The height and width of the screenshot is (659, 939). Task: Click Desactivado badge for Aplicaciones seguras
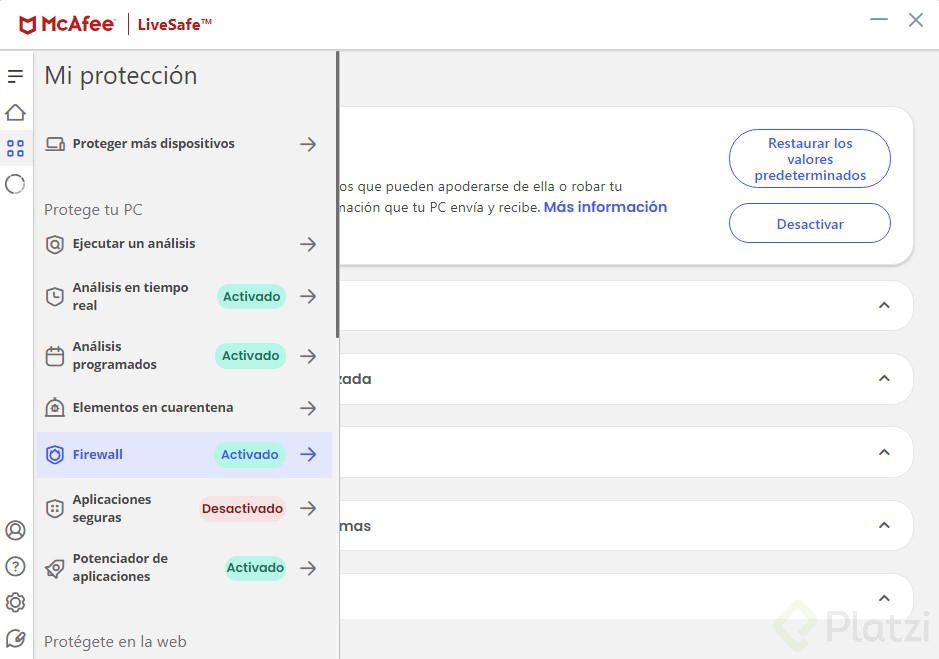click(242, 509)
